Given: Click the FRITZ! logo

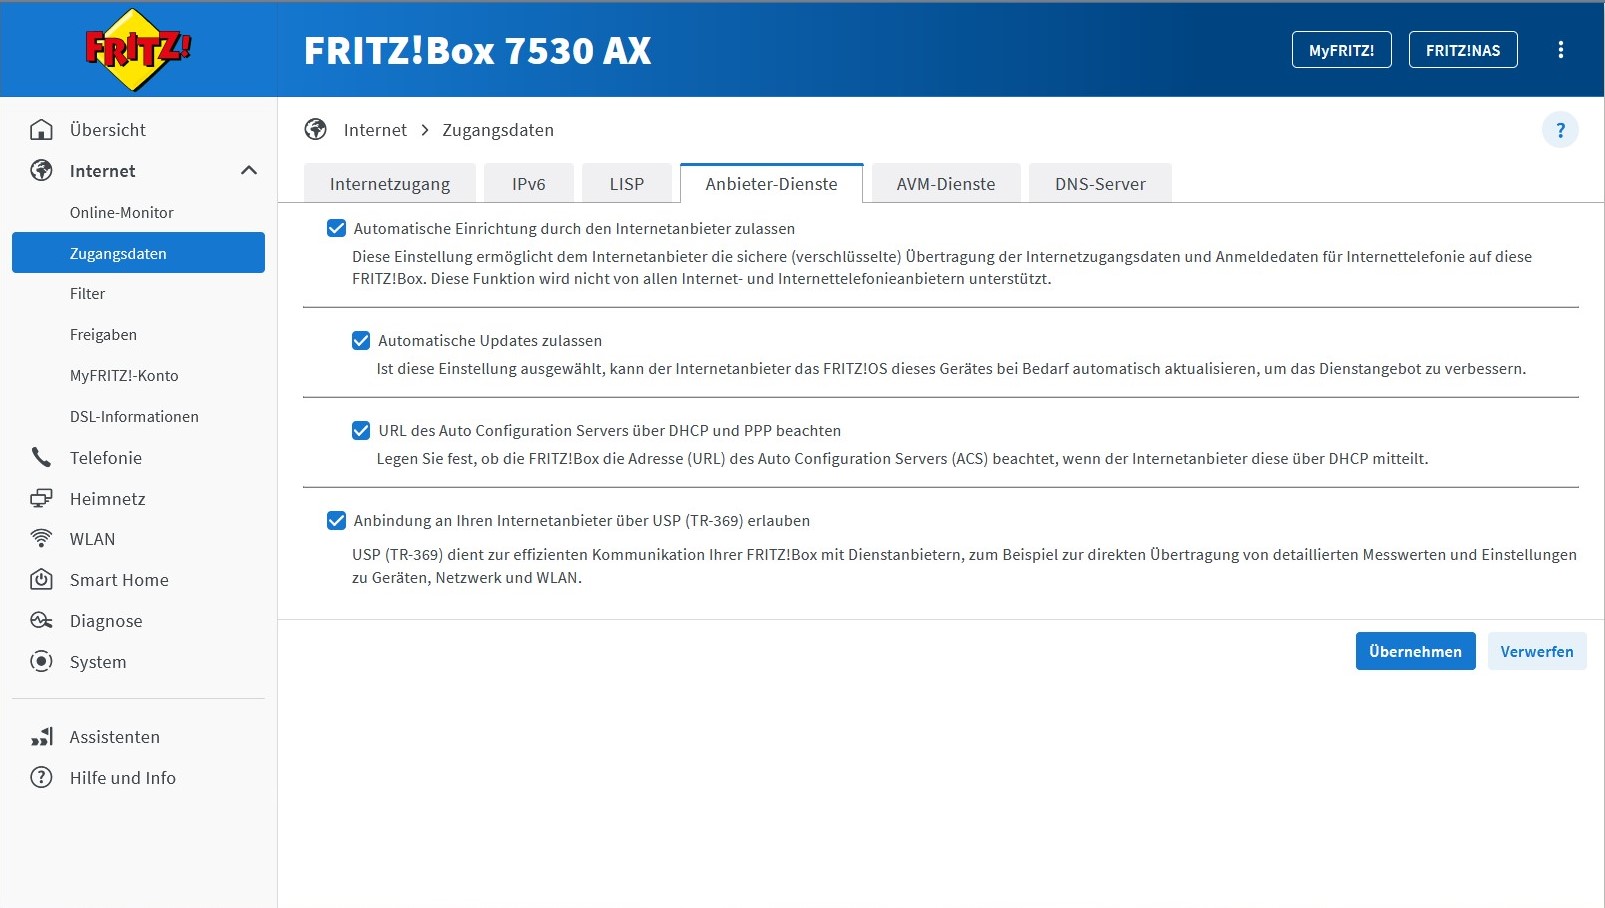Looking at the screenshot, I should [x=138, y=49].
